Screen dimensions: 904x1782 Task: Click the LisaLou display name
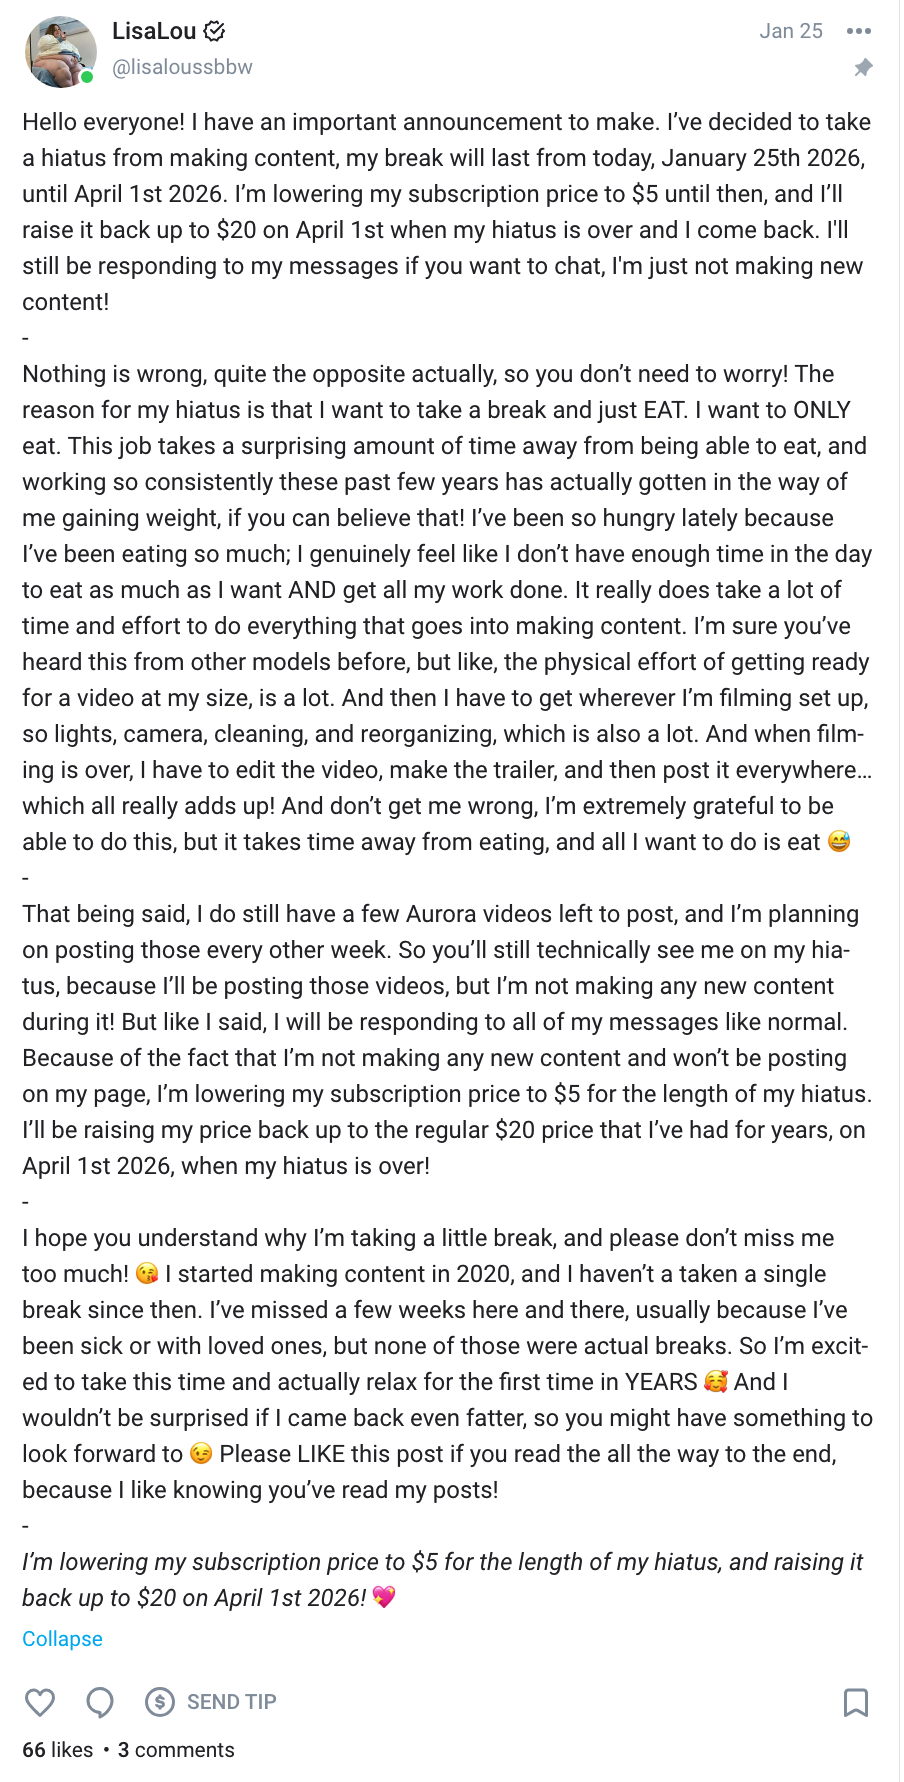[154, 31]
